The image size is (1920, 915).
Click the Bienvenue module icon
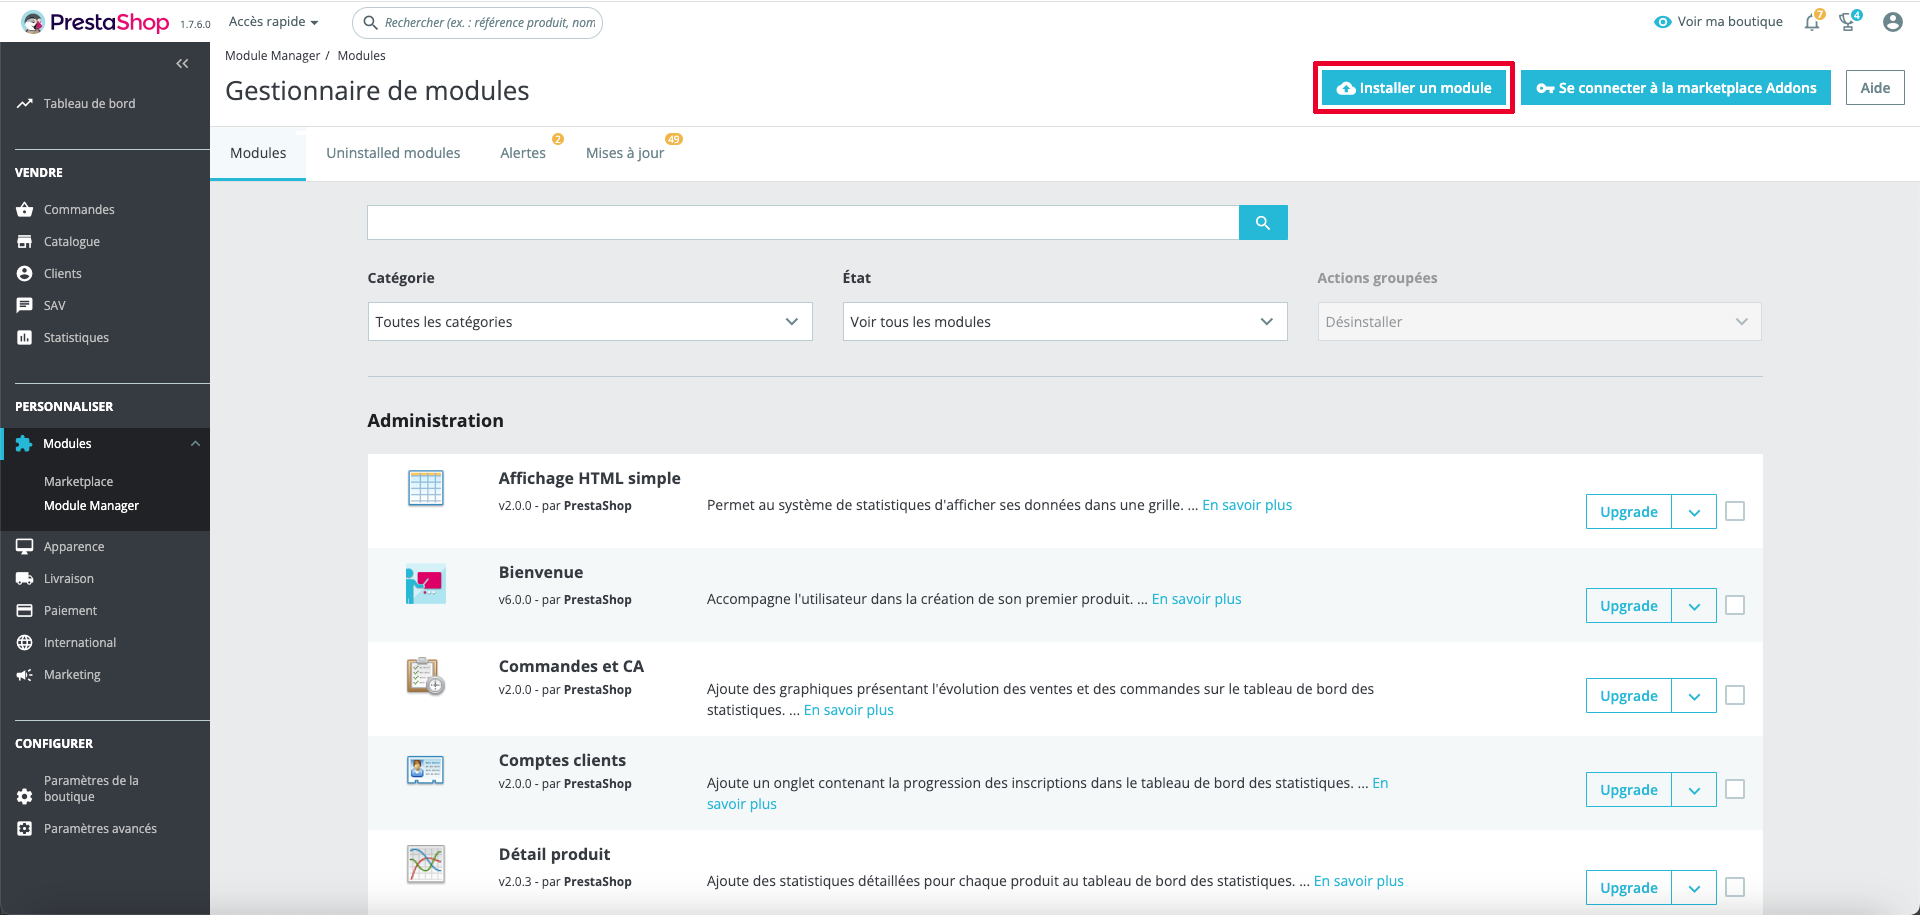tap(426, 584)
